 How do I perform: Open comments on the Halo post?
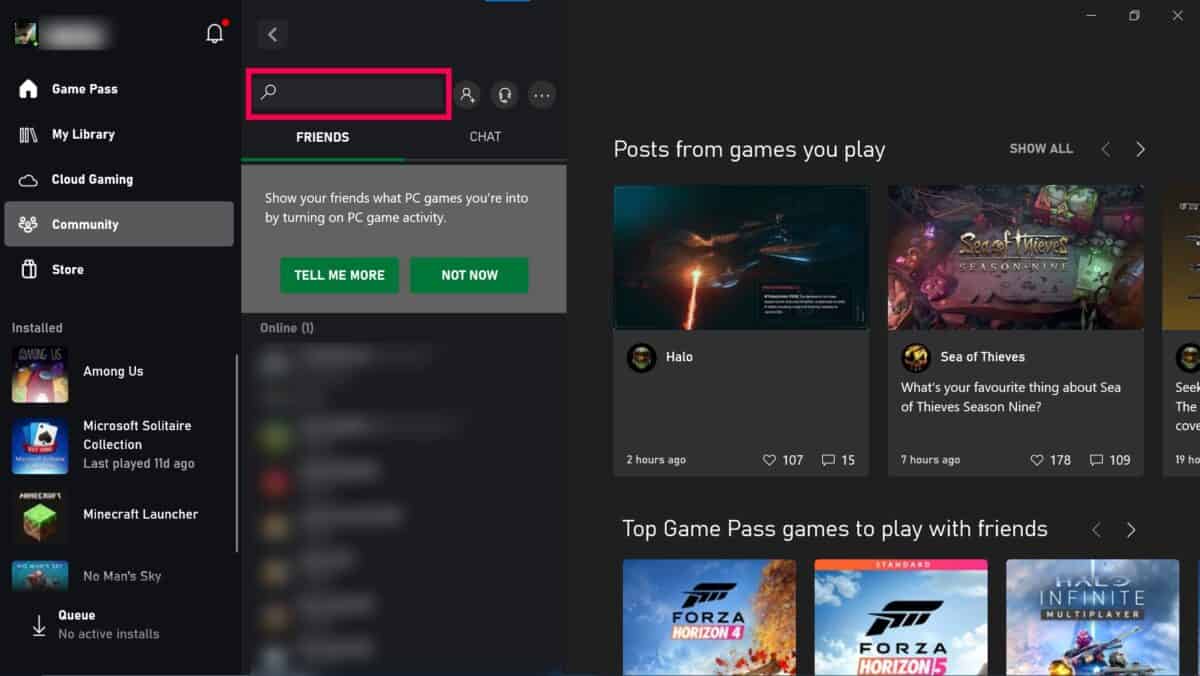pyautogui.click(x=828, y=460)
